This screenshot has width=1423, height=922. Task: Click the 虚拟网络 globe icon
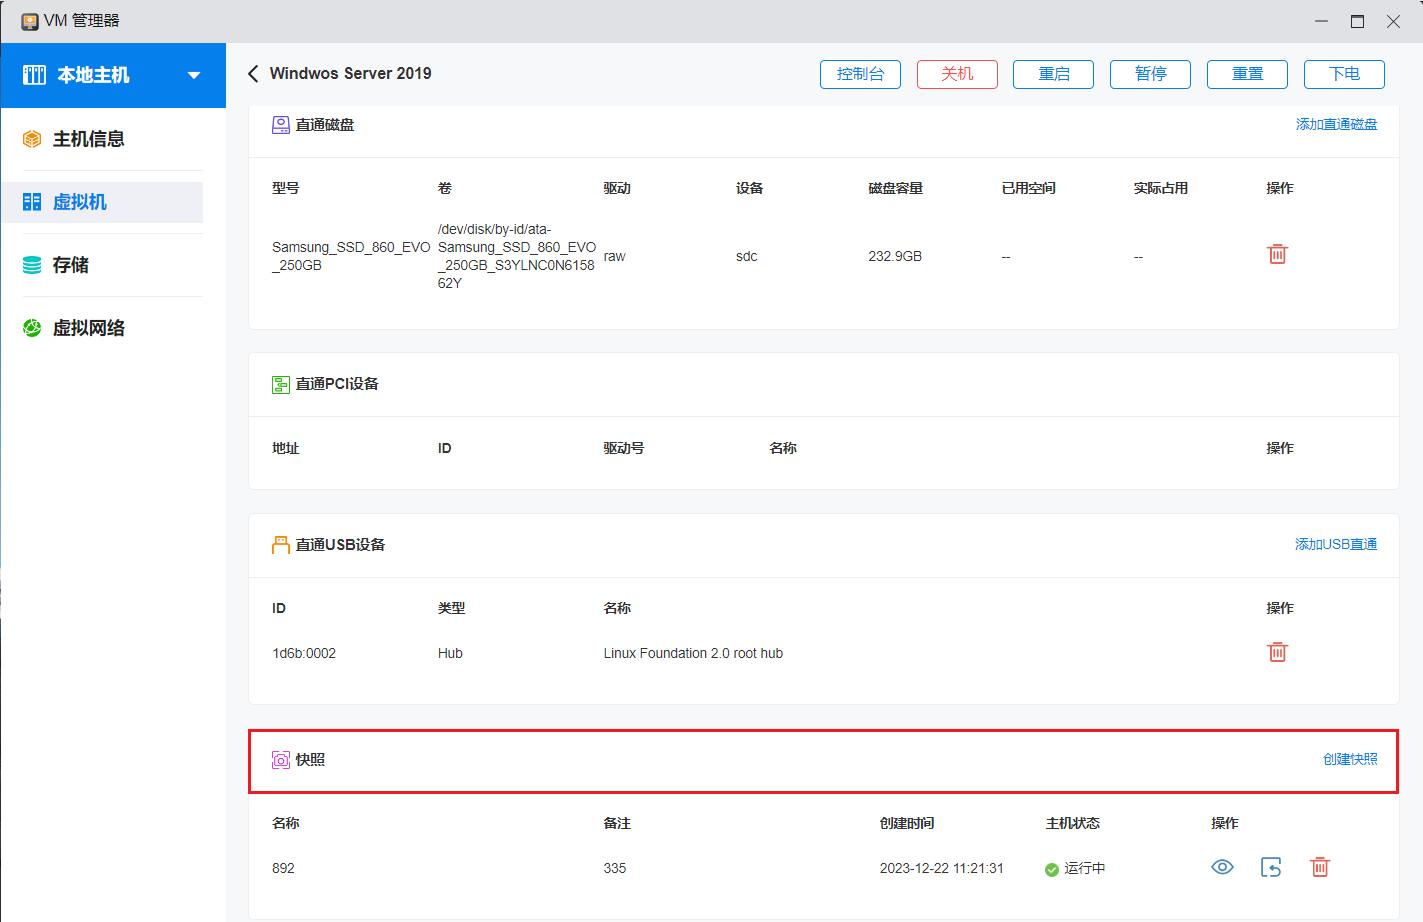point(33,328)
